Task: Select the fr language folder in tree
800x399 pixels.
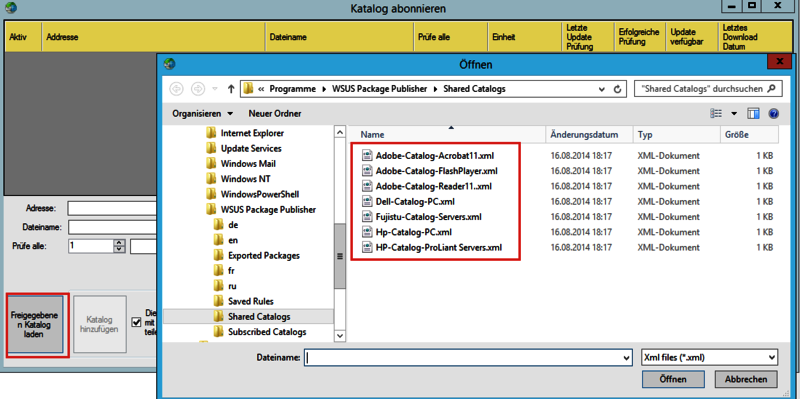Action: click(231, 270)
